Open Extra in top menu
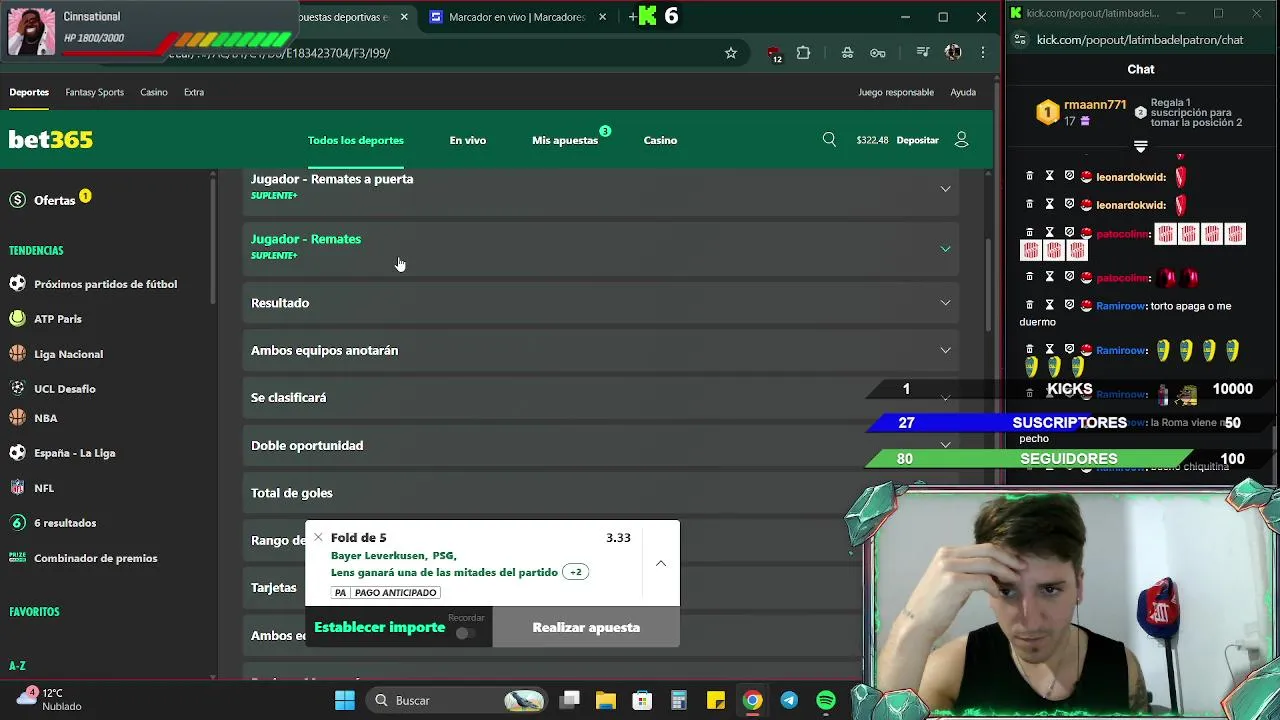This screenshot has width=1280, height=720. pos(194,92)
